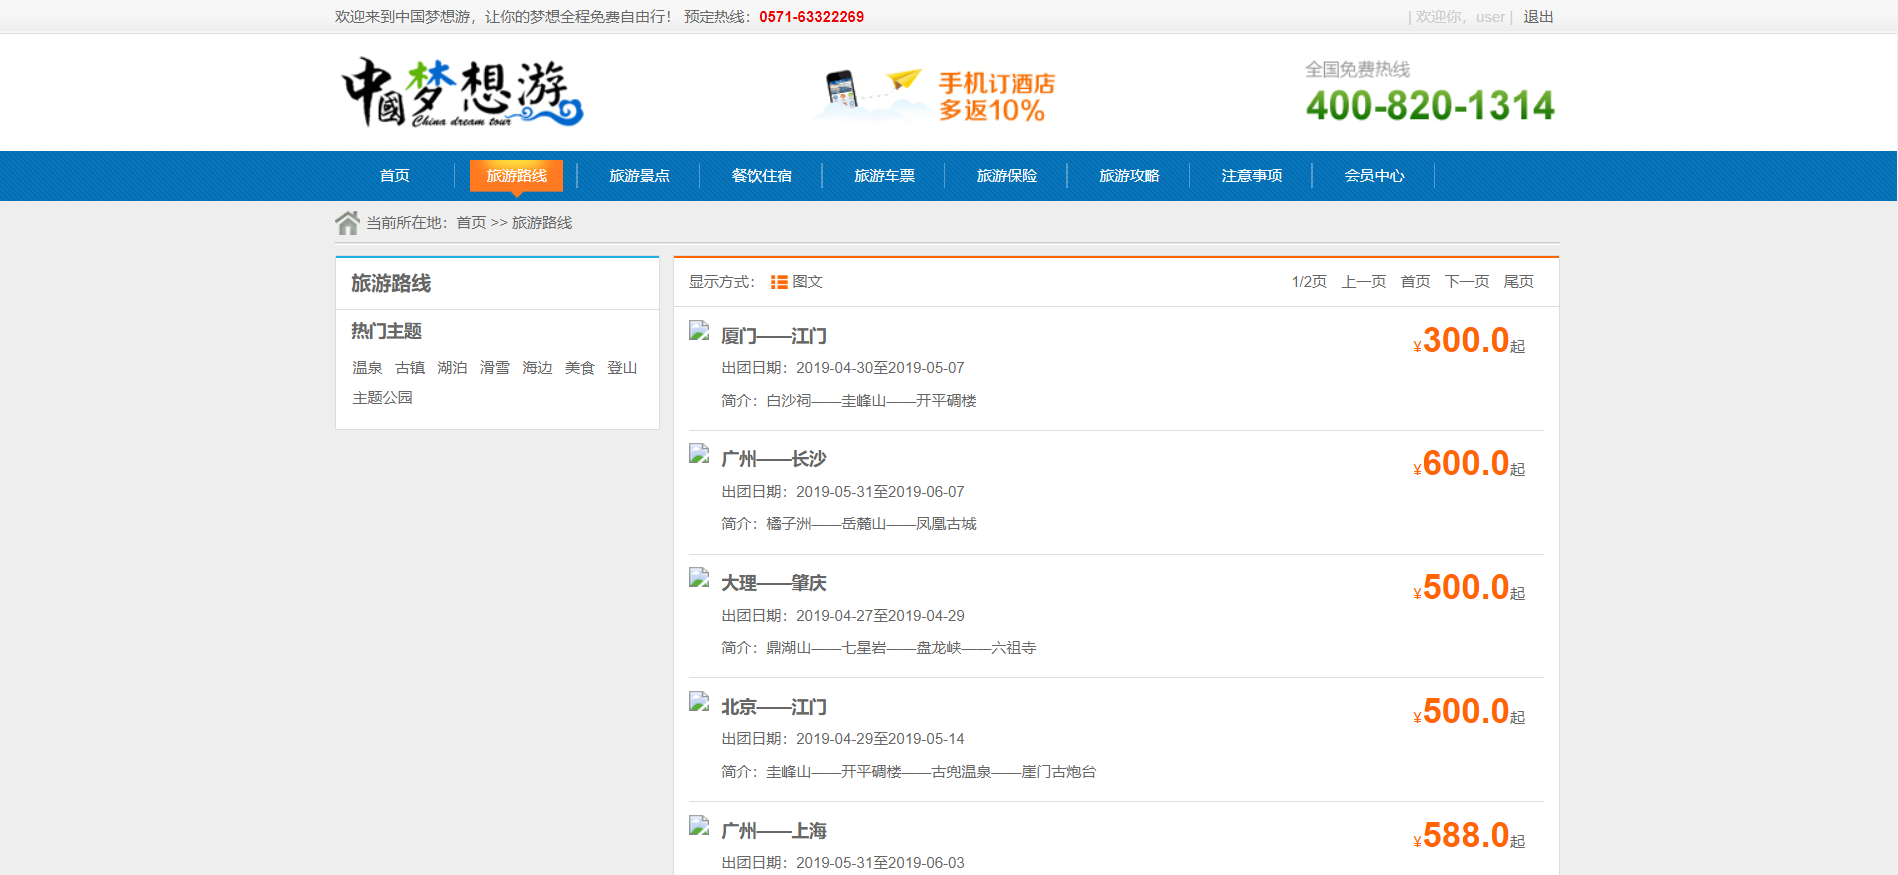Open 注意事项 in the navigation bar
Screen dimensions: 1898x875
(x=1251, y=176)
